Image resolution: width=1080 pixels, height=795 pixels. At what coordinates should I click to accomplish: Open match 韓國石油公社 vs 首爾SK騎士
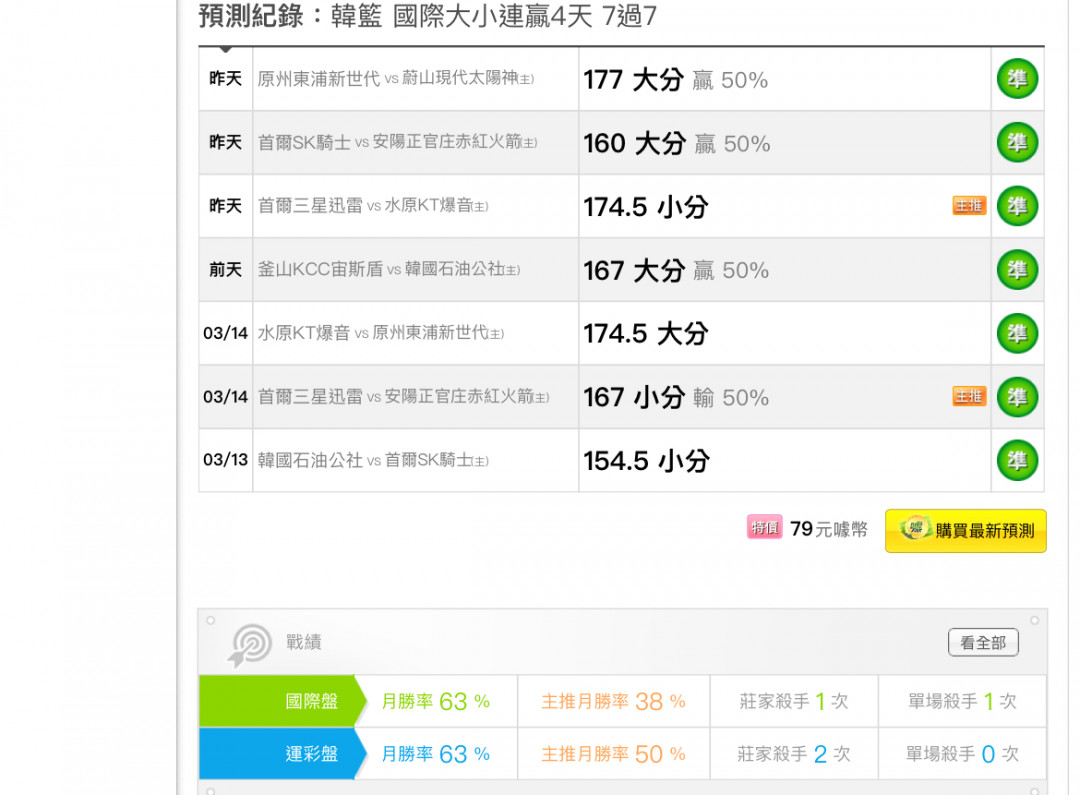tap(373, 461)
